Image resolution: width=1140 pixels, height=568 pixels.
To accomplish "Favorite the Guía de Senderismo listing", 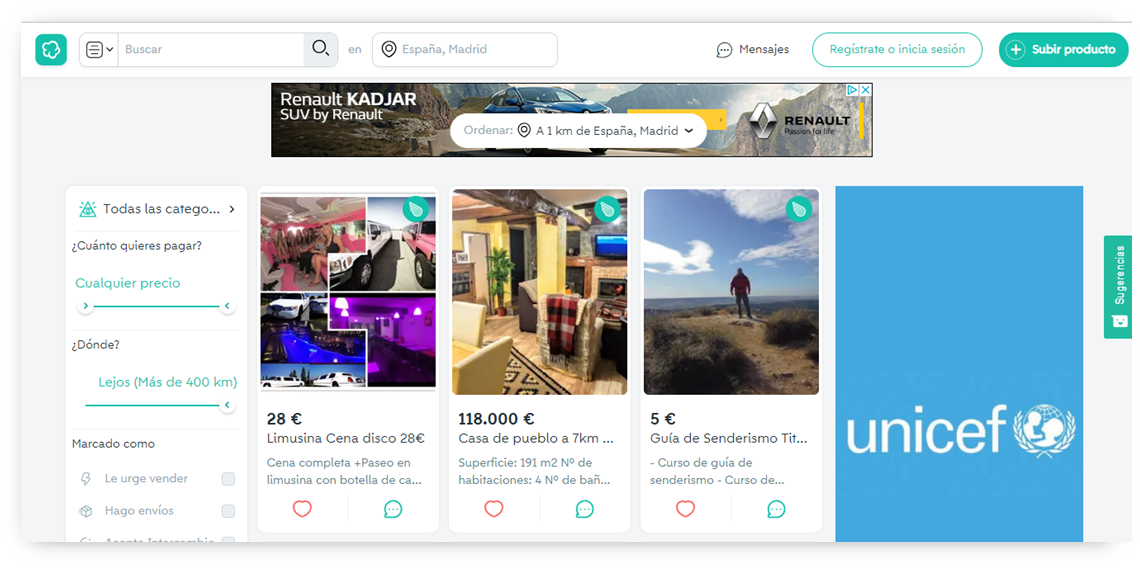I will [x=686, y=509].
